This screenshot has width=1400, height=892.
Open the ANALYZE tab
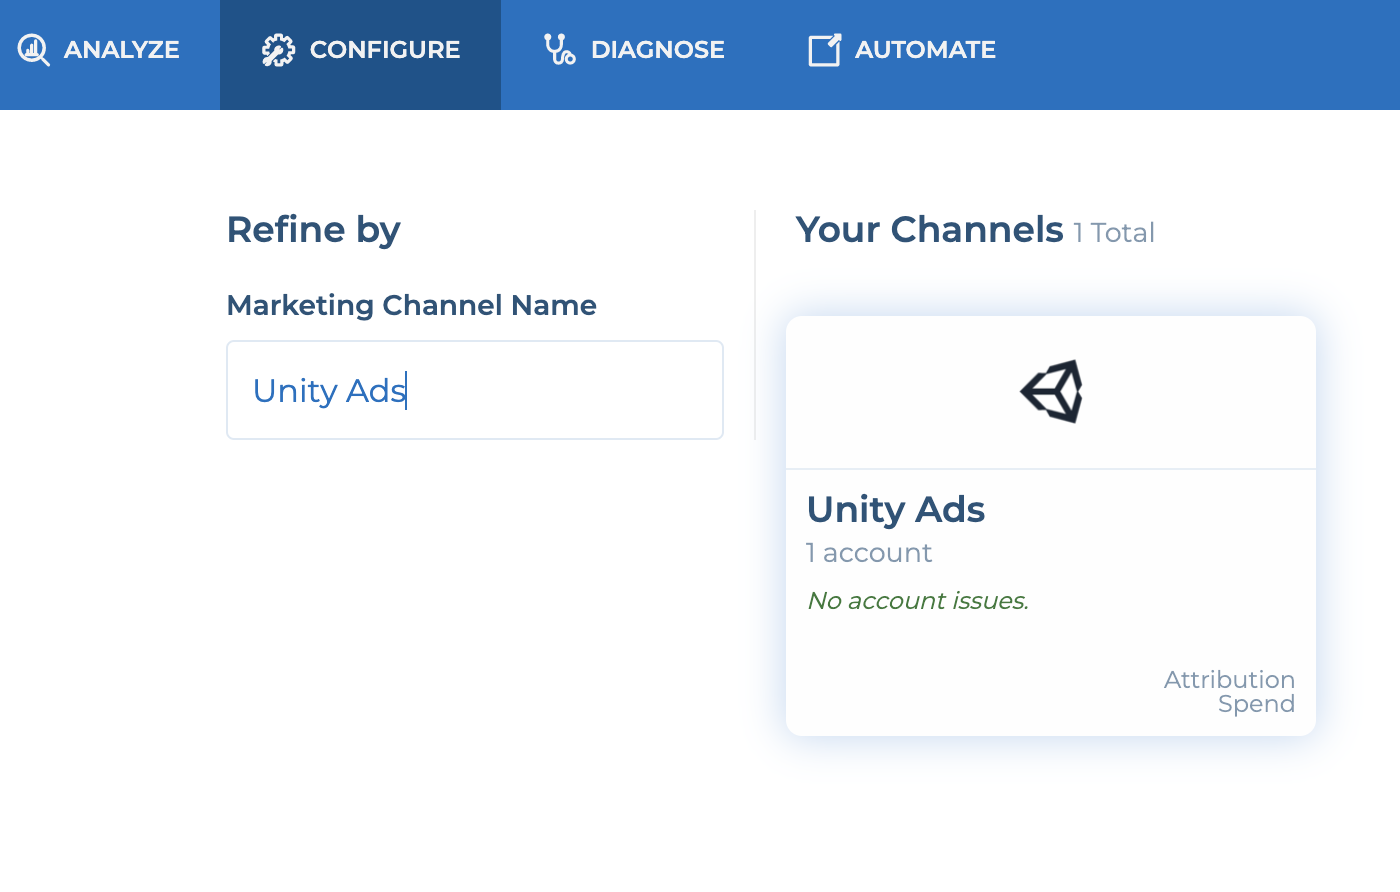[x=110, y=55]
